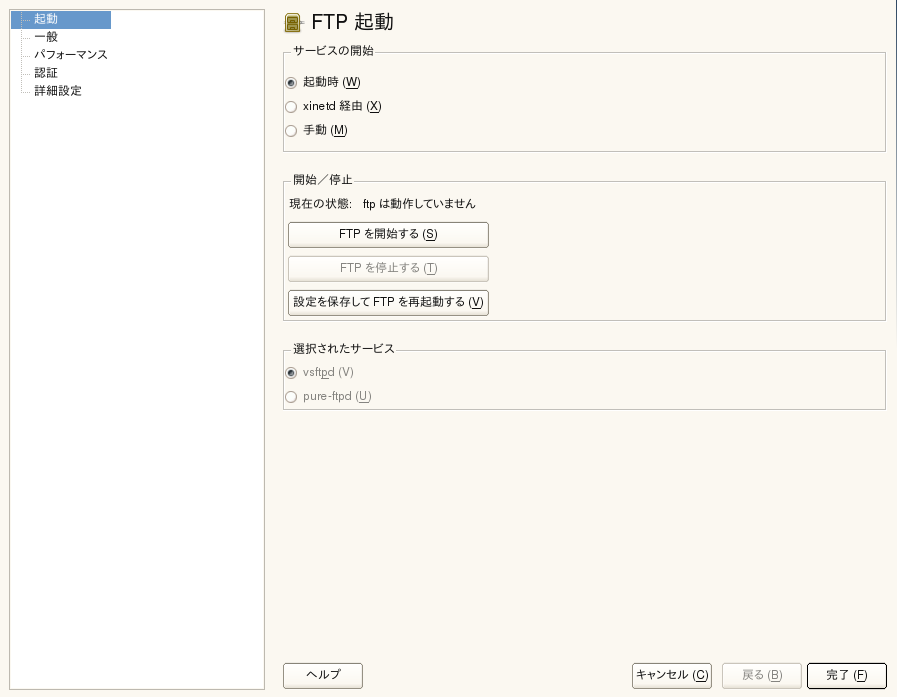
Task: Click the FTP server icon beside the heading
Action: point(295,22)
